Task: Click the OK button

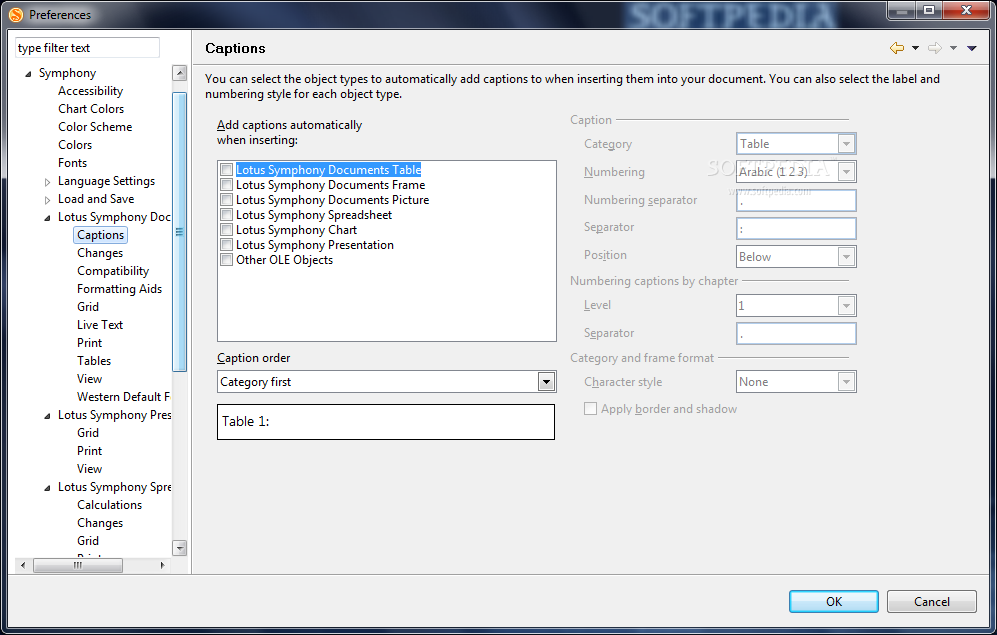Action: coord(834,601)
